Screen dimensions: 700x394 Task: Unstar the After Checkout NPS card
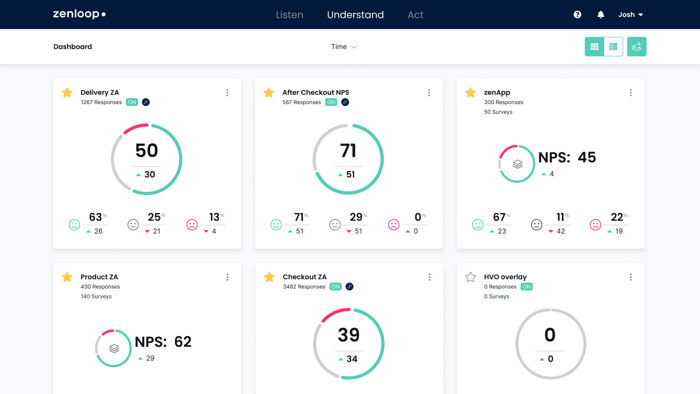(269, 93)
